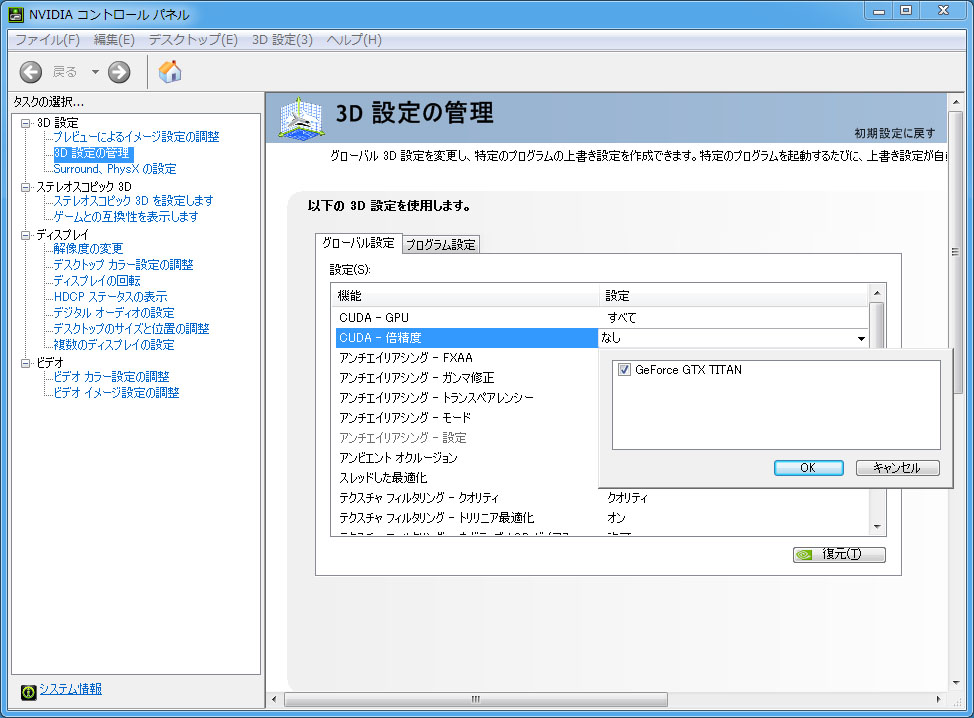Viewport: 974px width, 718px height.
Task: Switch to the プログラム設定 tab
Action: click(440, 245)
